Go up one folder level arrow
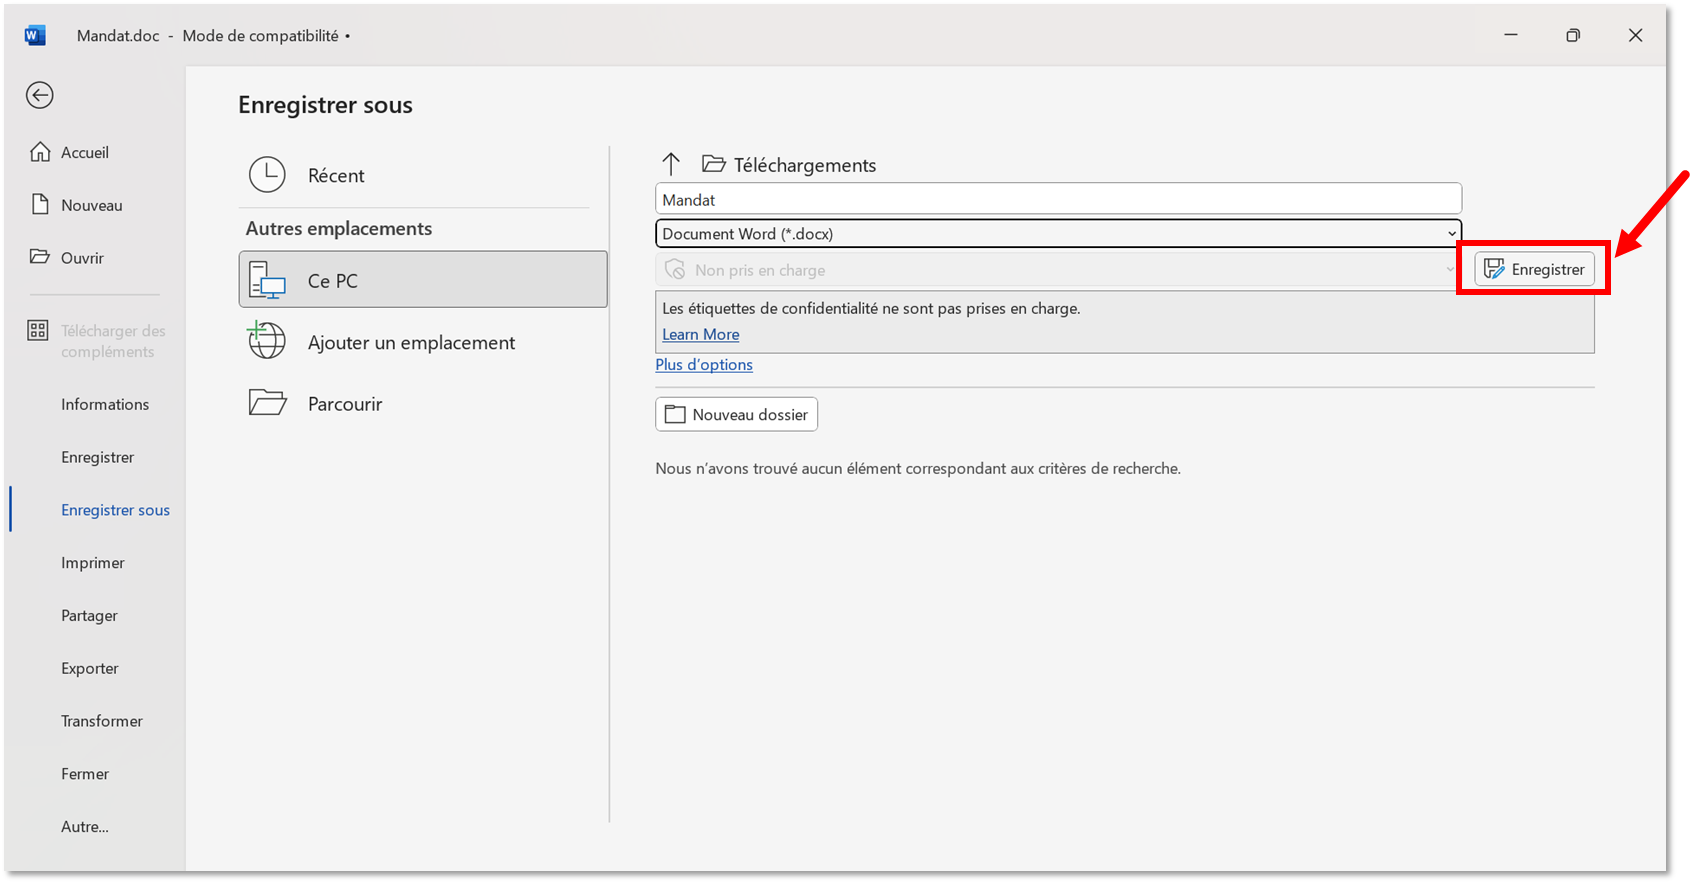The width and height of the screenshot is (1690, 884). click(x=671, y=164)
